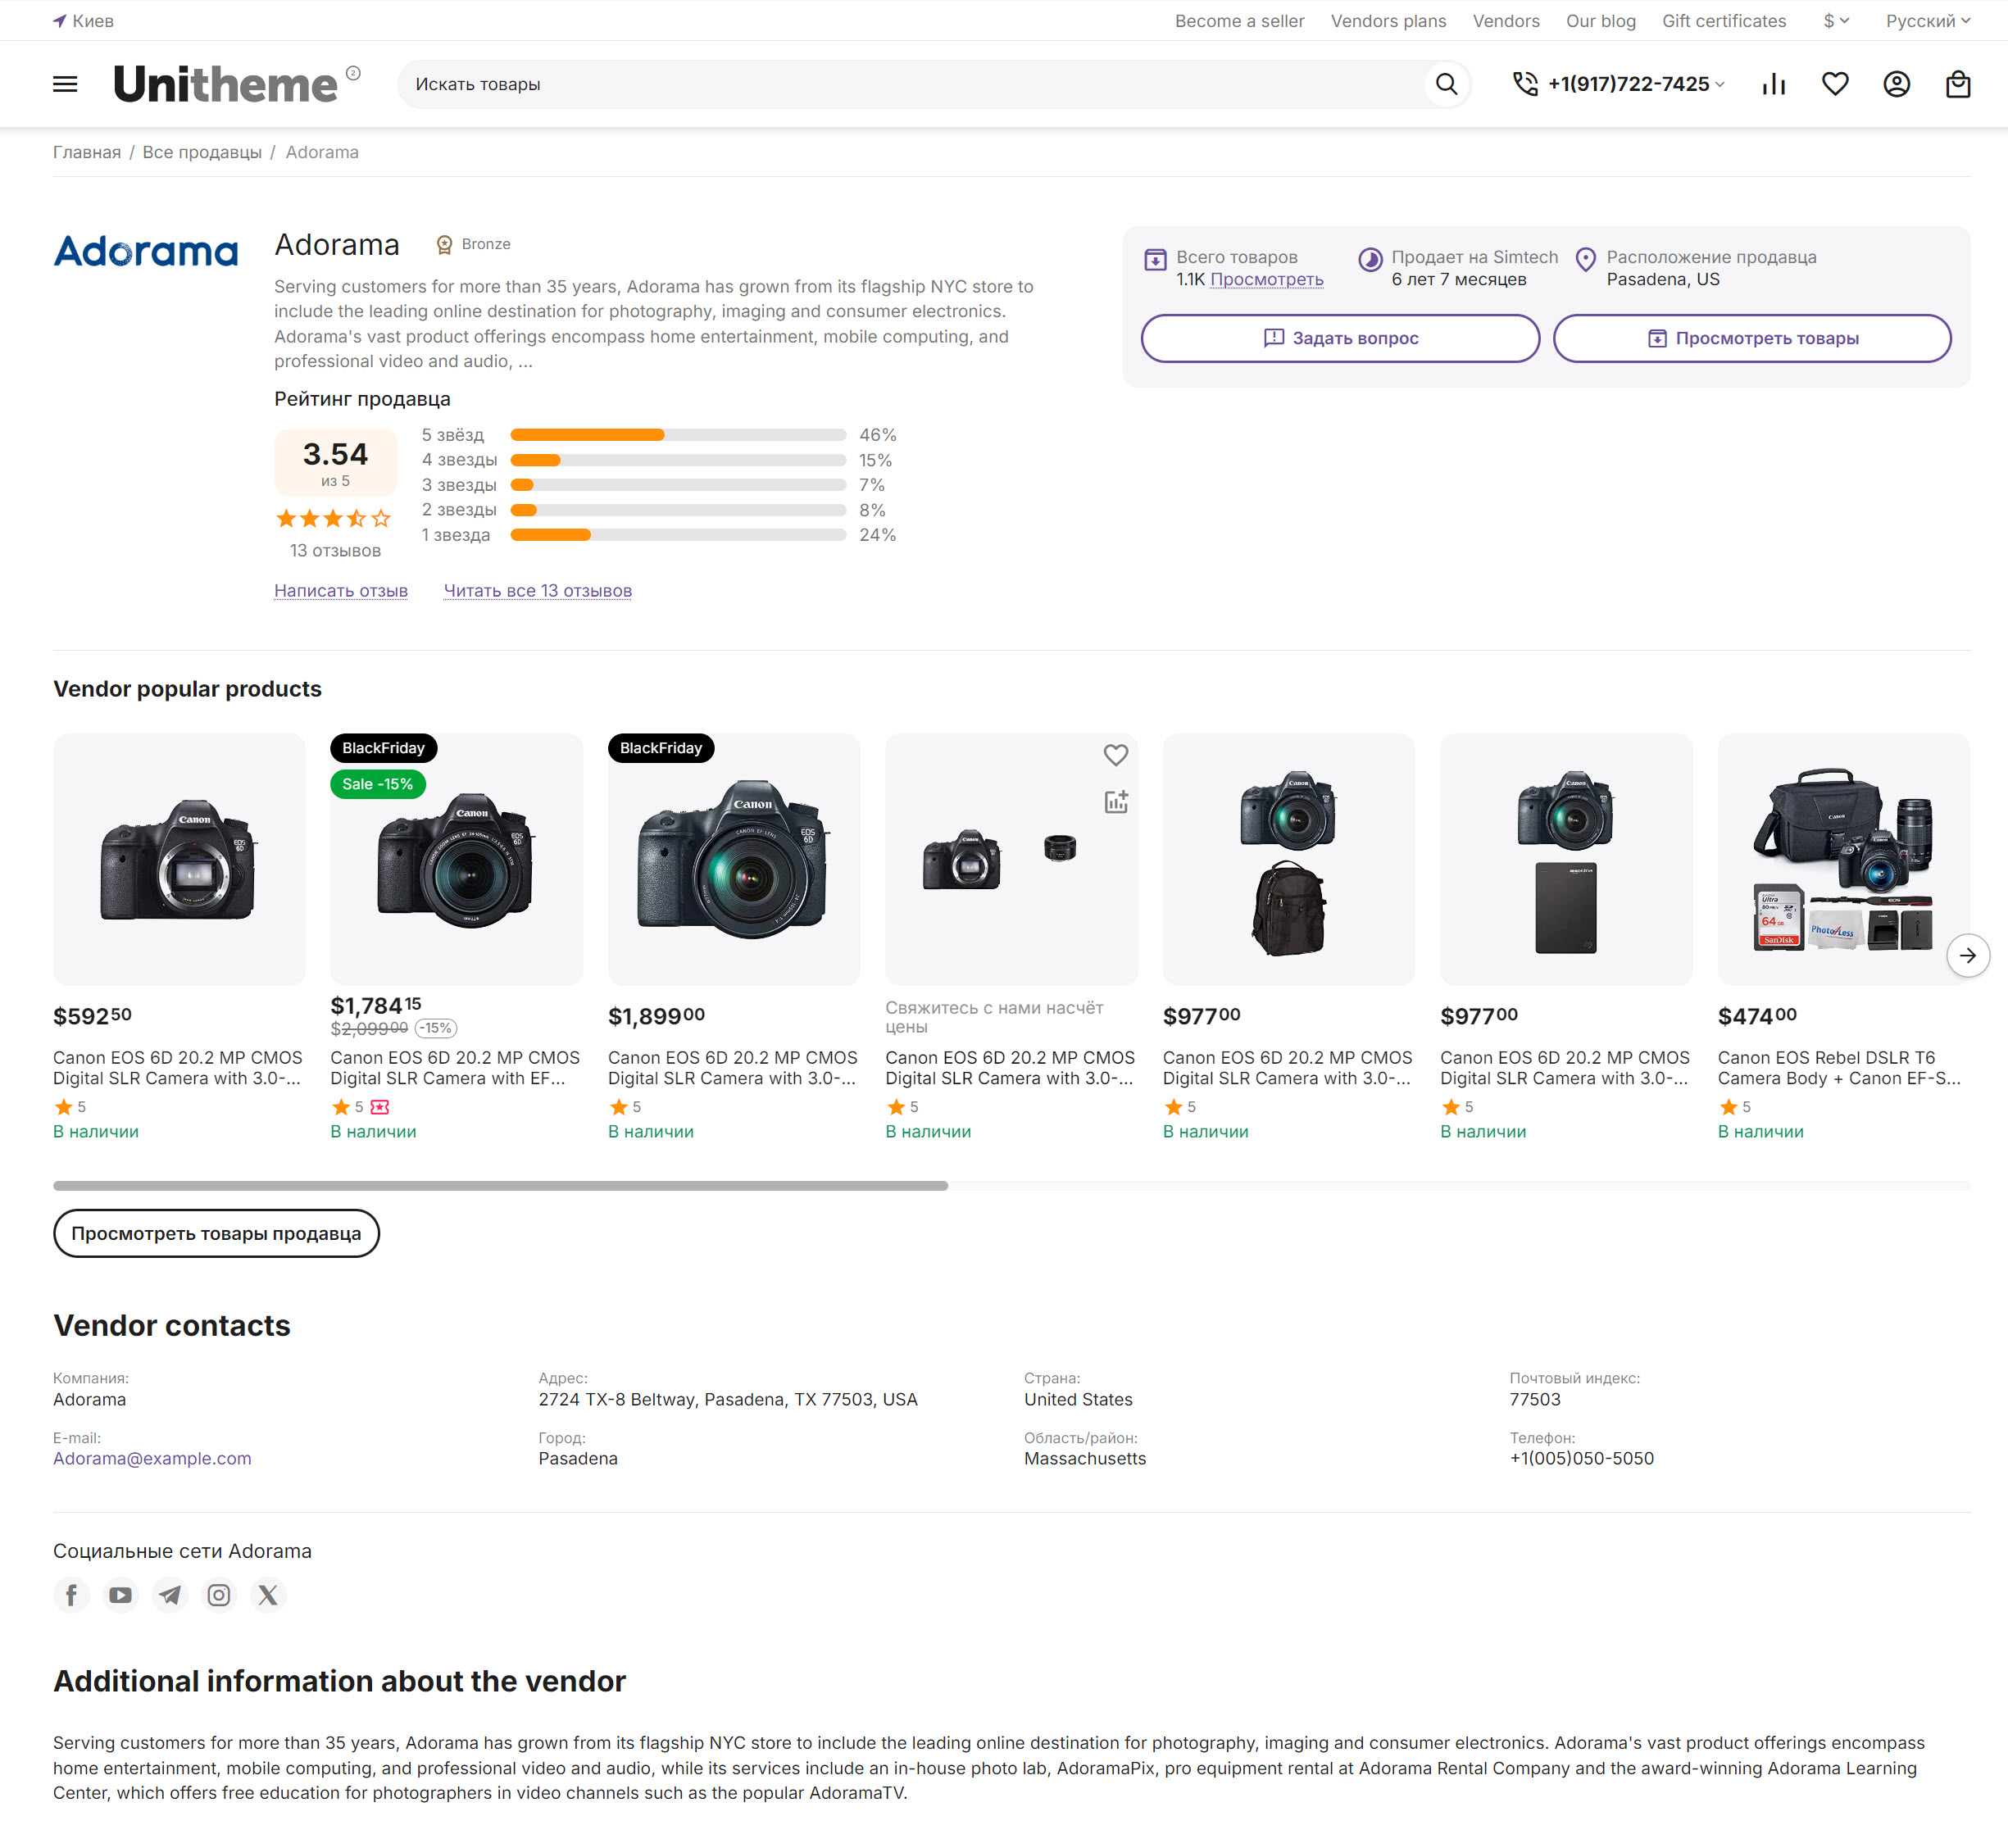Add fourth camera product to comparison
2008x1848 pixels.
click(1115, 802)
